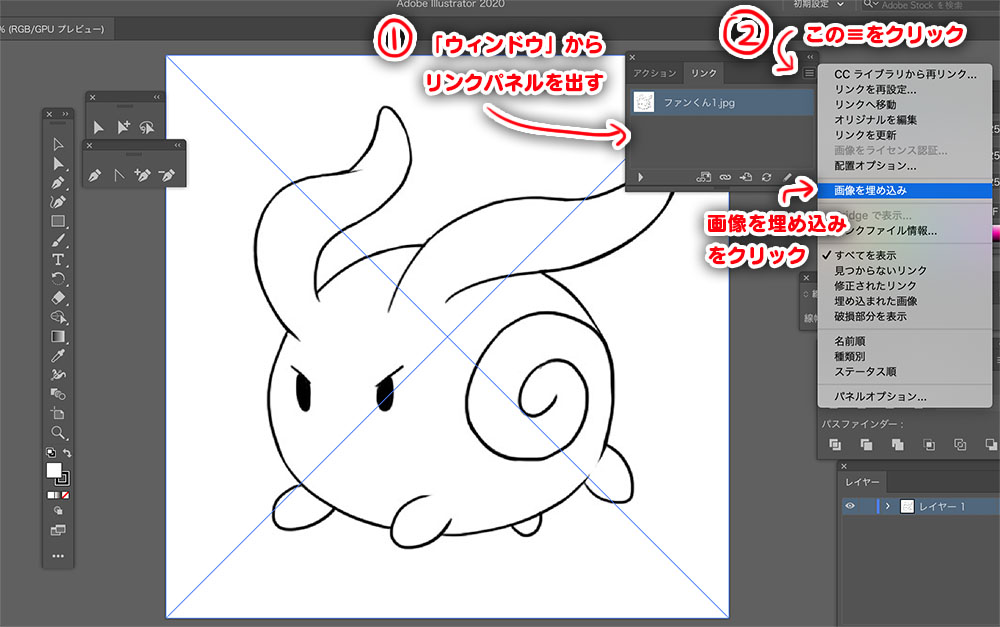Choose オリジナルを編集 from the menu
Image resolution: width=1000 pixels, height=627 pixels.
tap(876, 120)
